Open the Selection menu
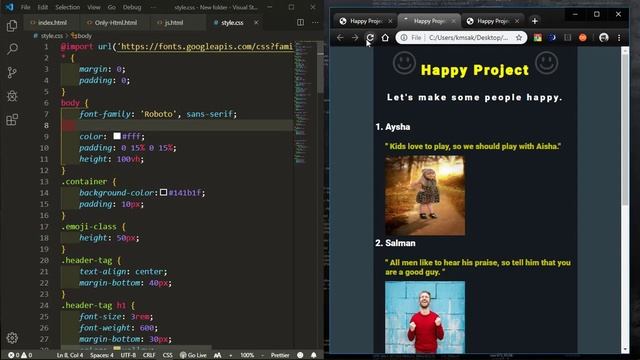640x360 pixels. pyautogui.click(x=67, y=7)
